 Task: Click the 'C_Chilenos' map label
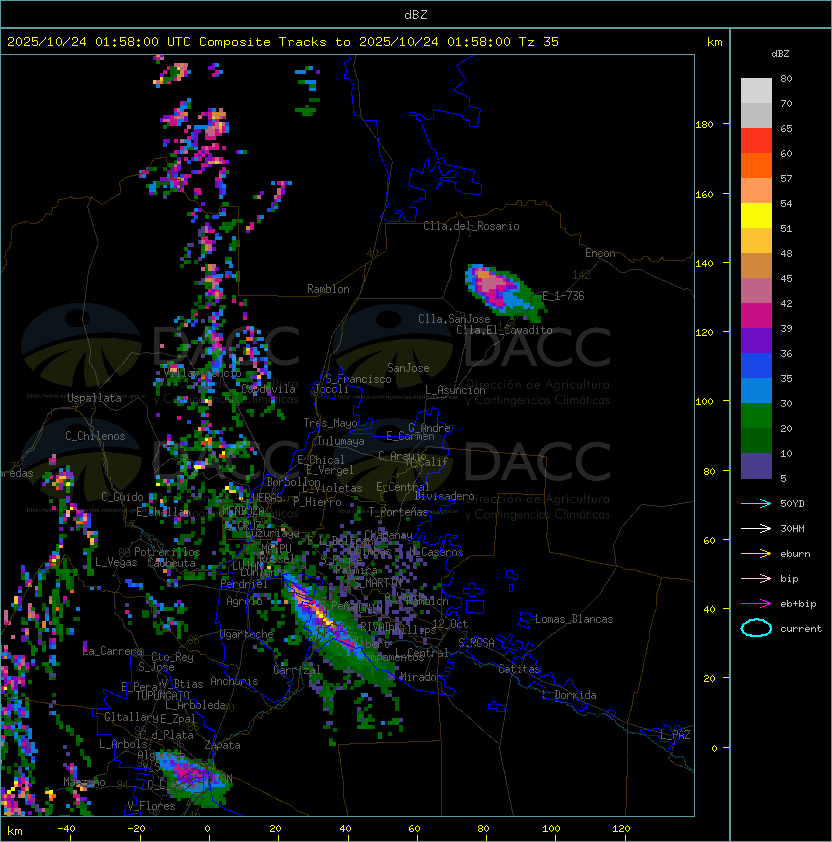click(95, 436)
